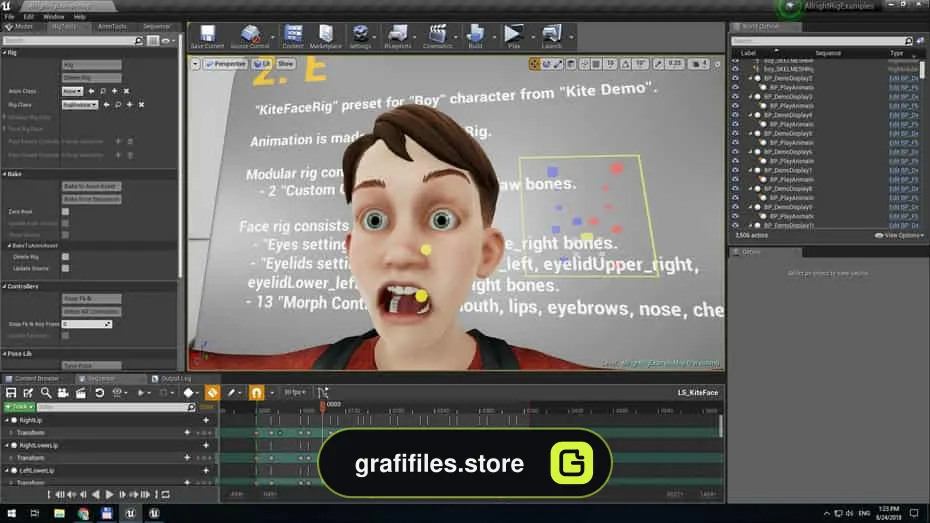Click the Launch toolbar button
Screen dimensions: 930x523
tap(551, 37)
